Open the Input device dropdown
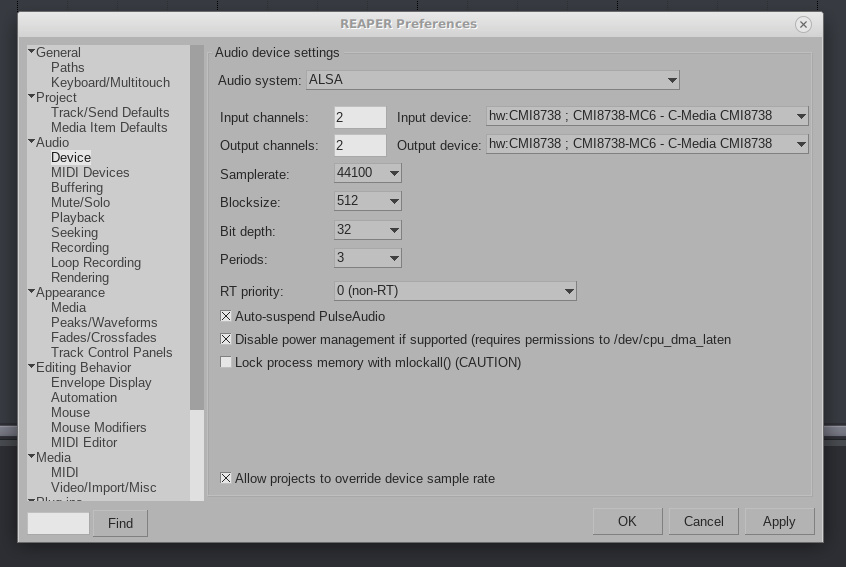 pyautogui.click(x=647, y=116)
